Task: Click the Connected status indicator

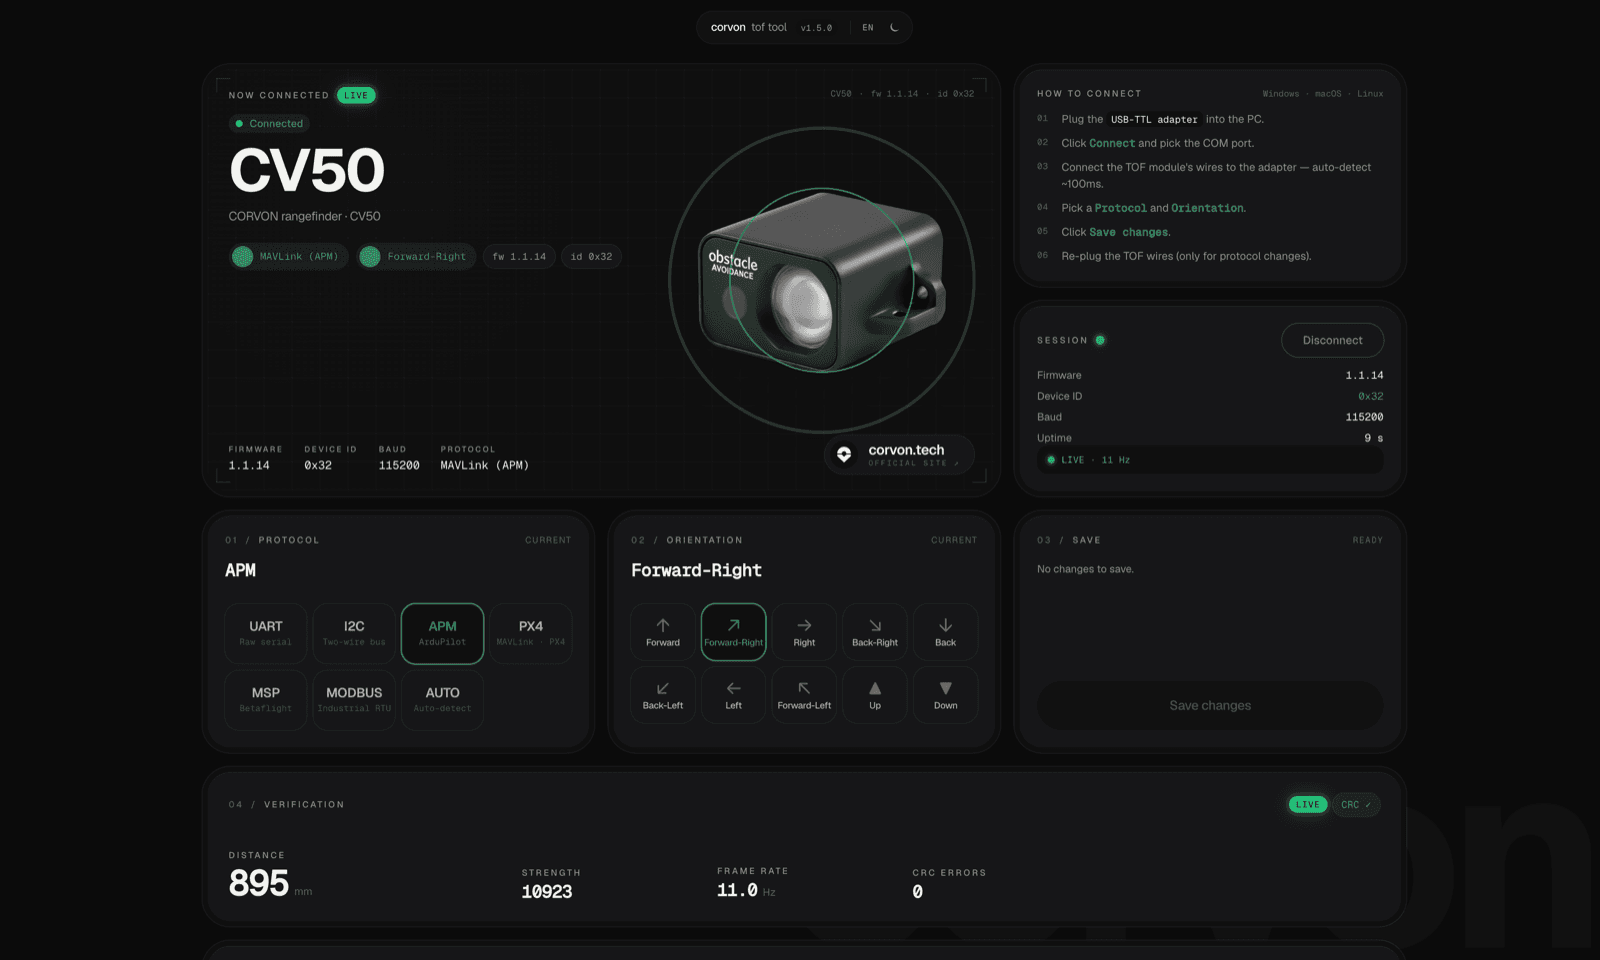Action: point(269,124)
